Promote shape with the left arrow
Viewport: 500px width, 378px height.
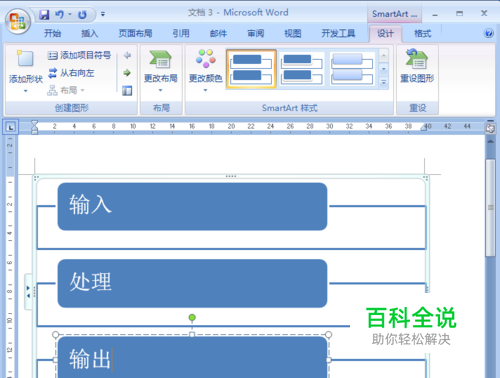[x=127, y=55]
